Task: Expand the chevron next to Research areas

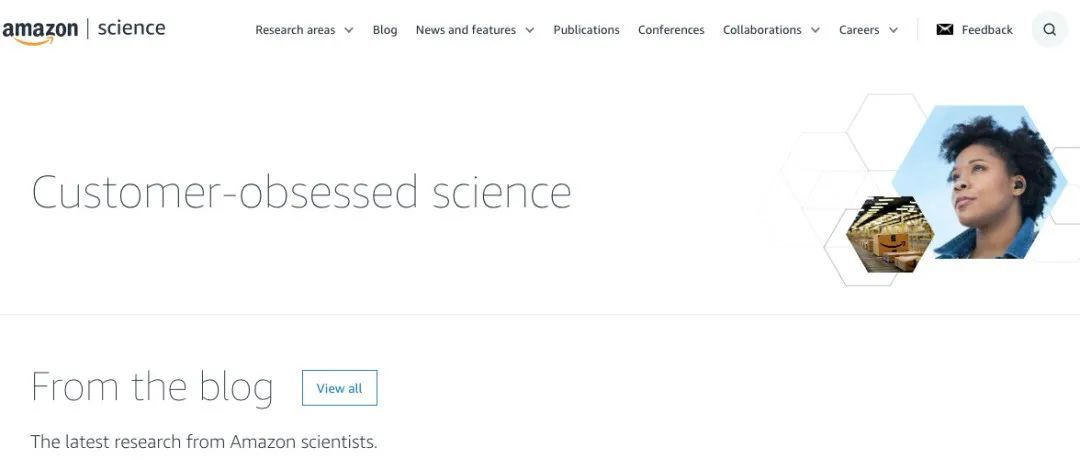Action: [x=349, y=30]
